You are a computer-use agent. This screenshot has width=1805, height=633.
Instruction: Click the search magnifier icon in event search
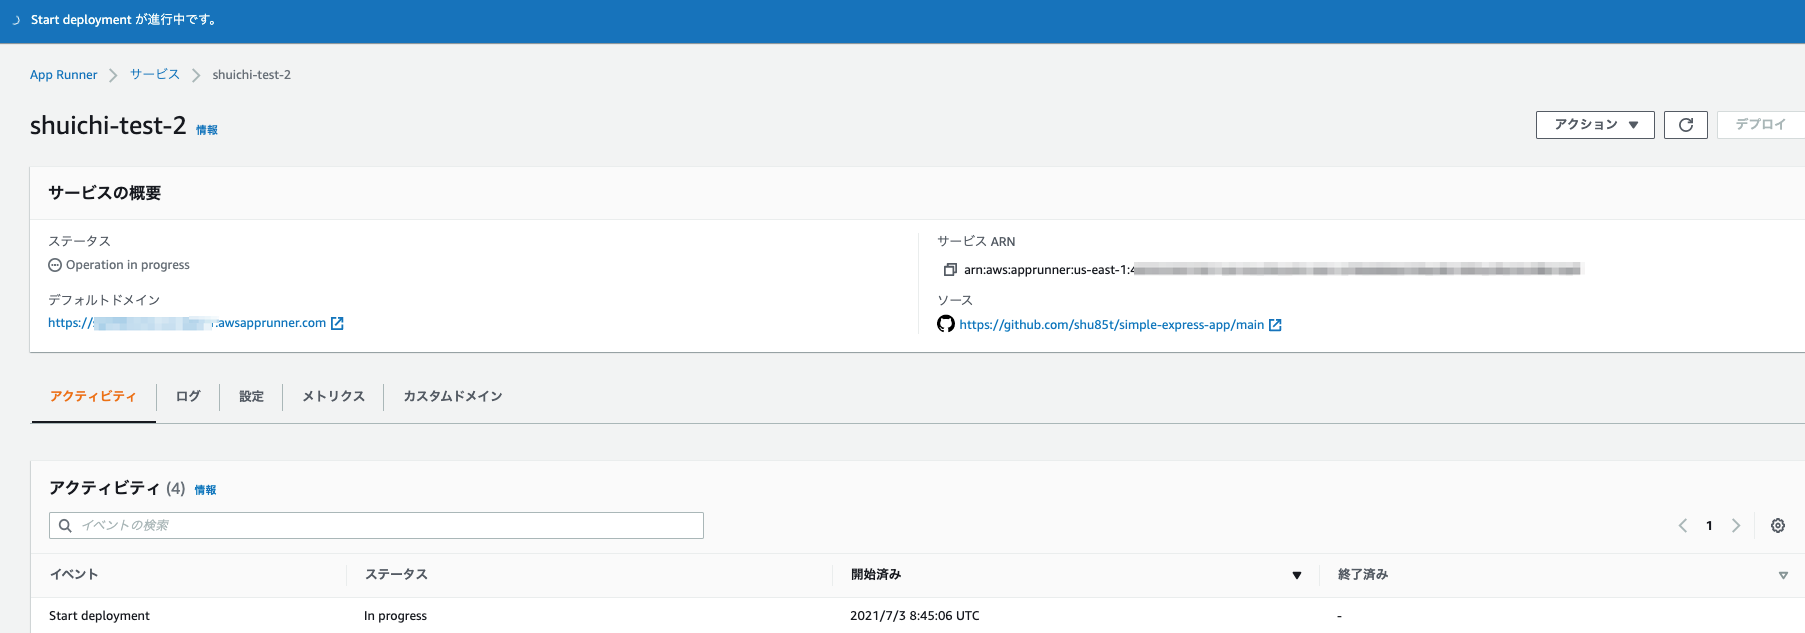65,526
